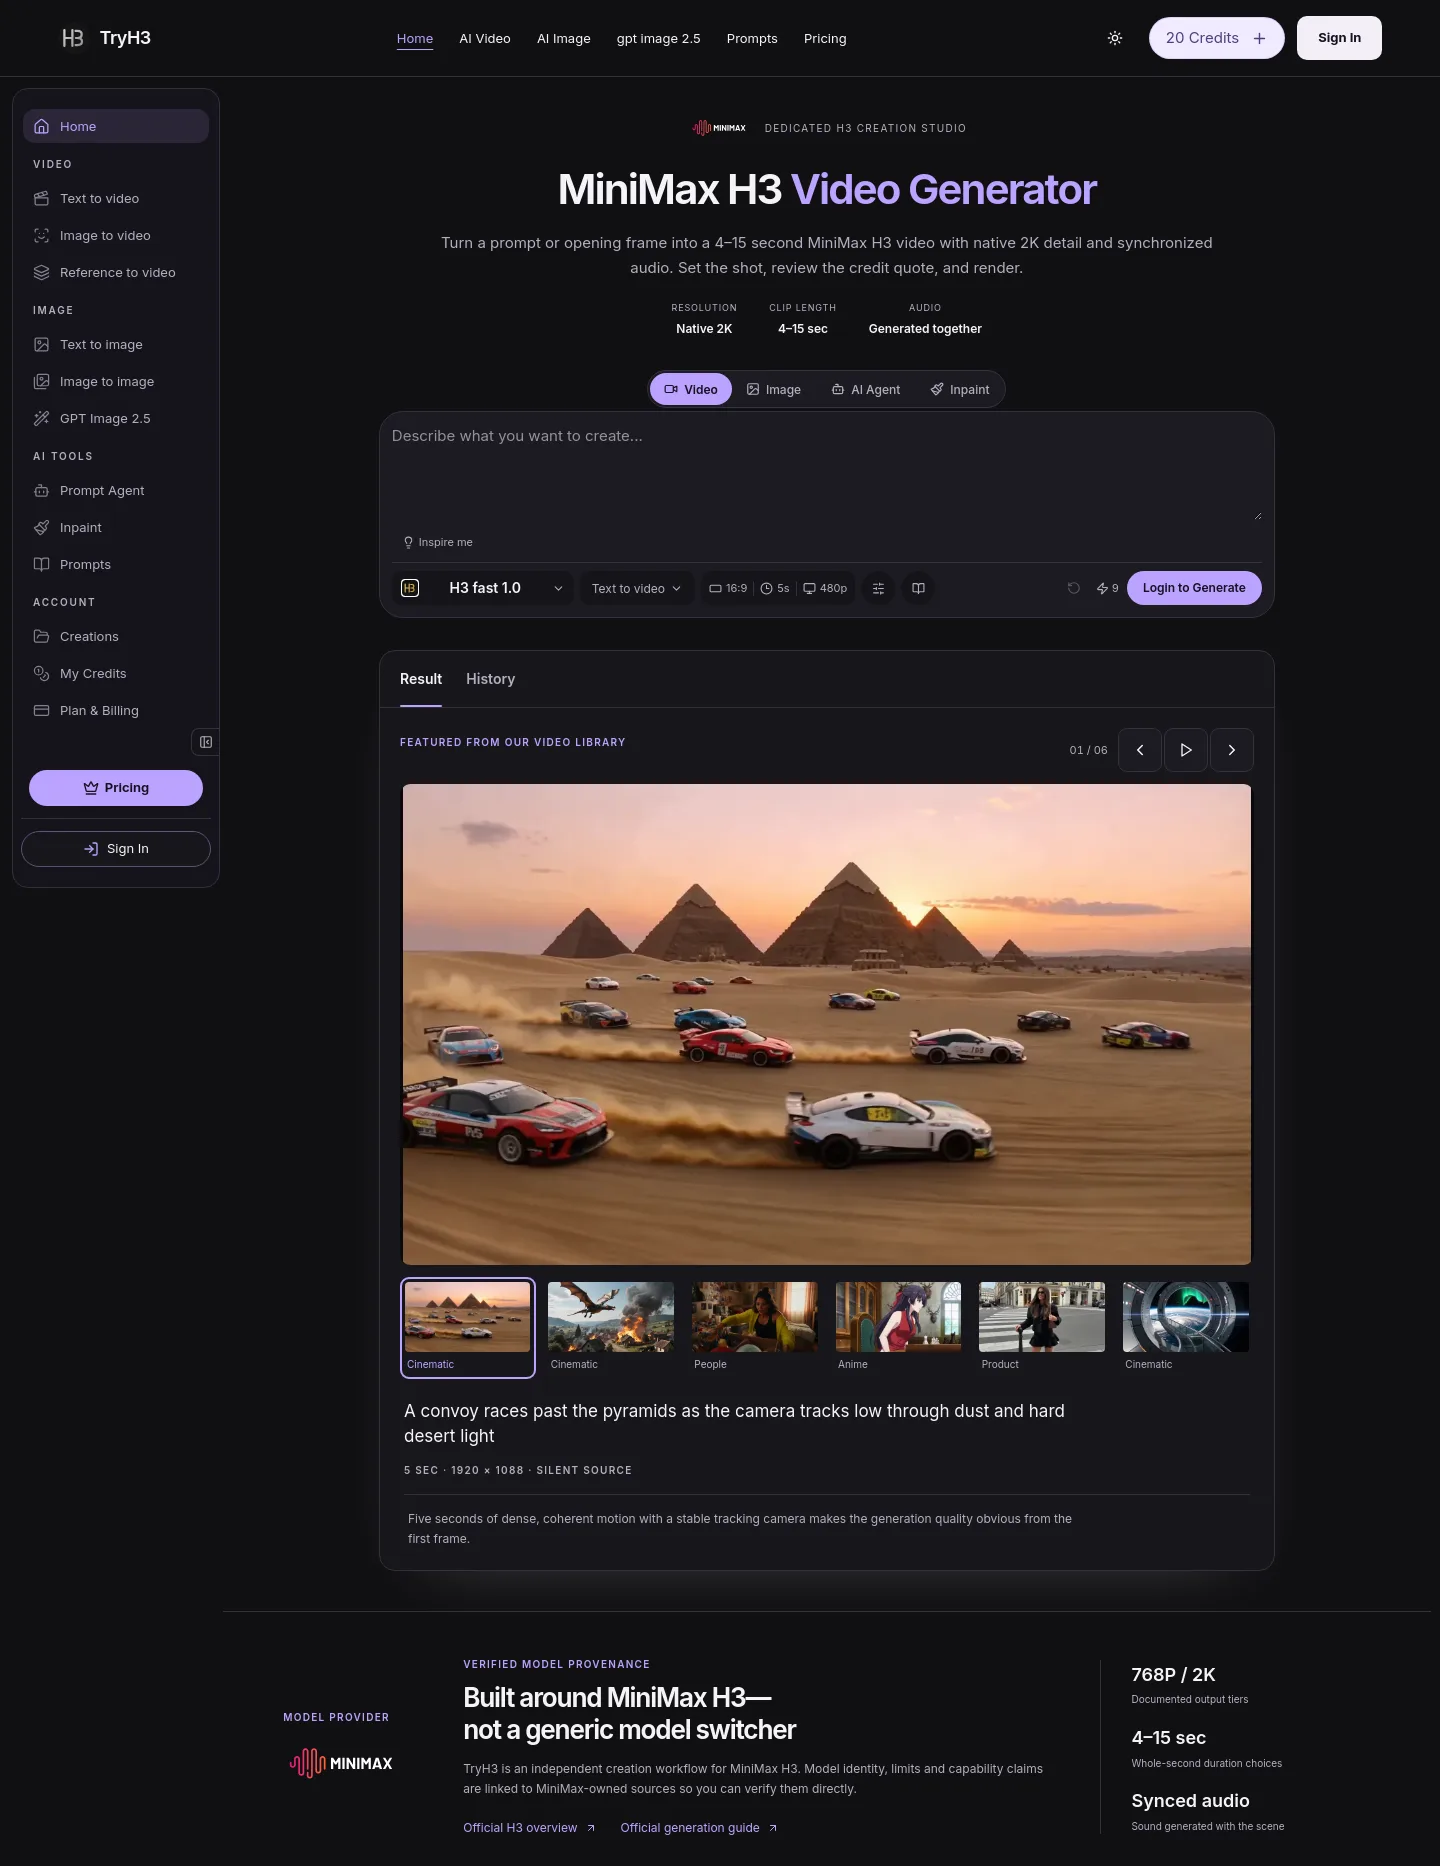1440x1866 pixels.
Task: Toggle the light/dark theme sun icon
Action: [x=1115, y=38]
